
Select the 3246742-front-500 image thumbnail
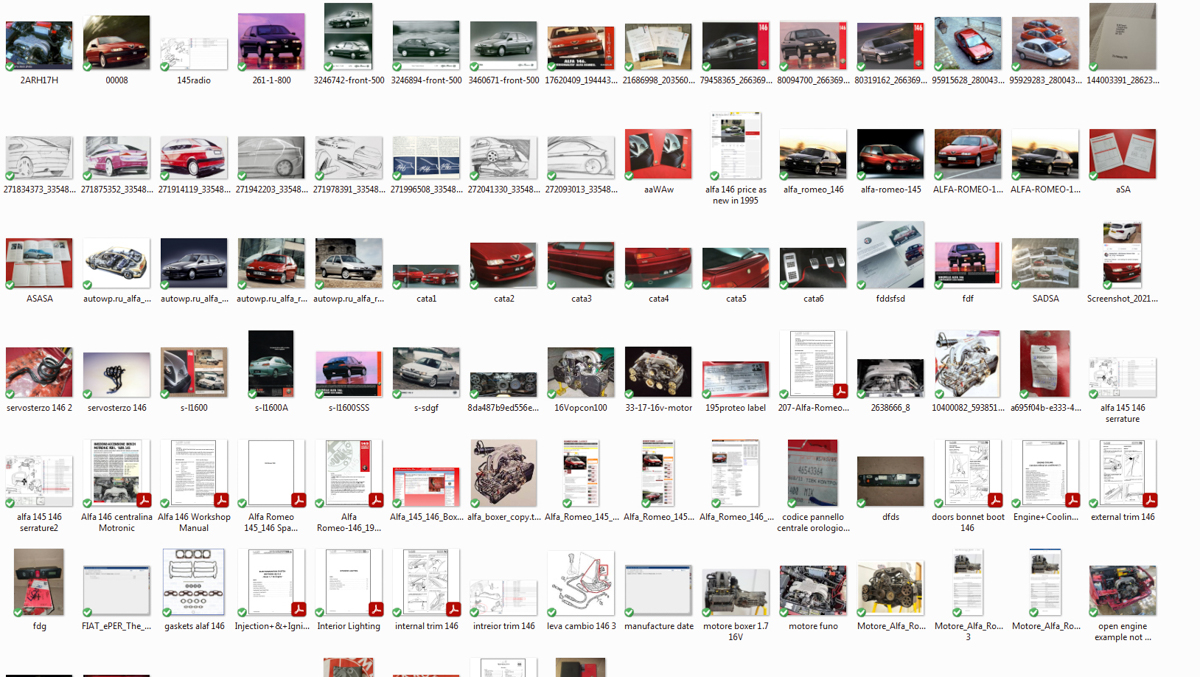click(348, 37)
